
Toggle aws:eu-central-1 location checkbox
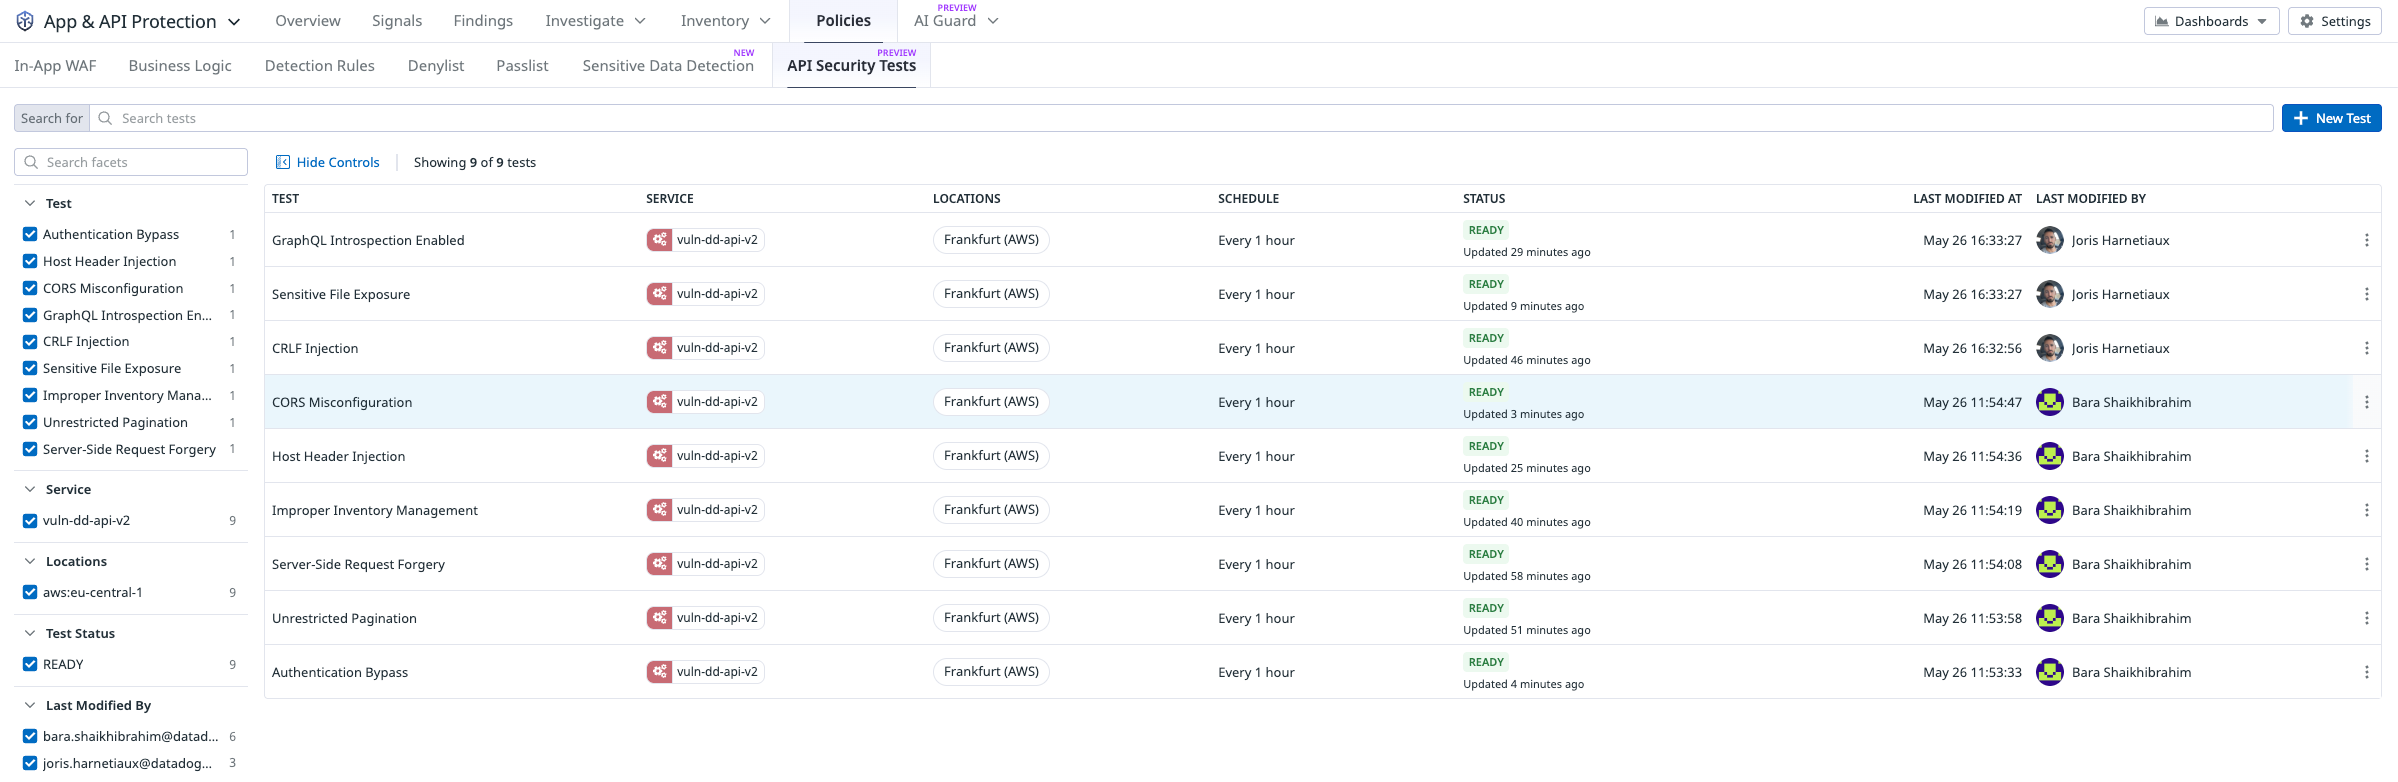point(30,592)
